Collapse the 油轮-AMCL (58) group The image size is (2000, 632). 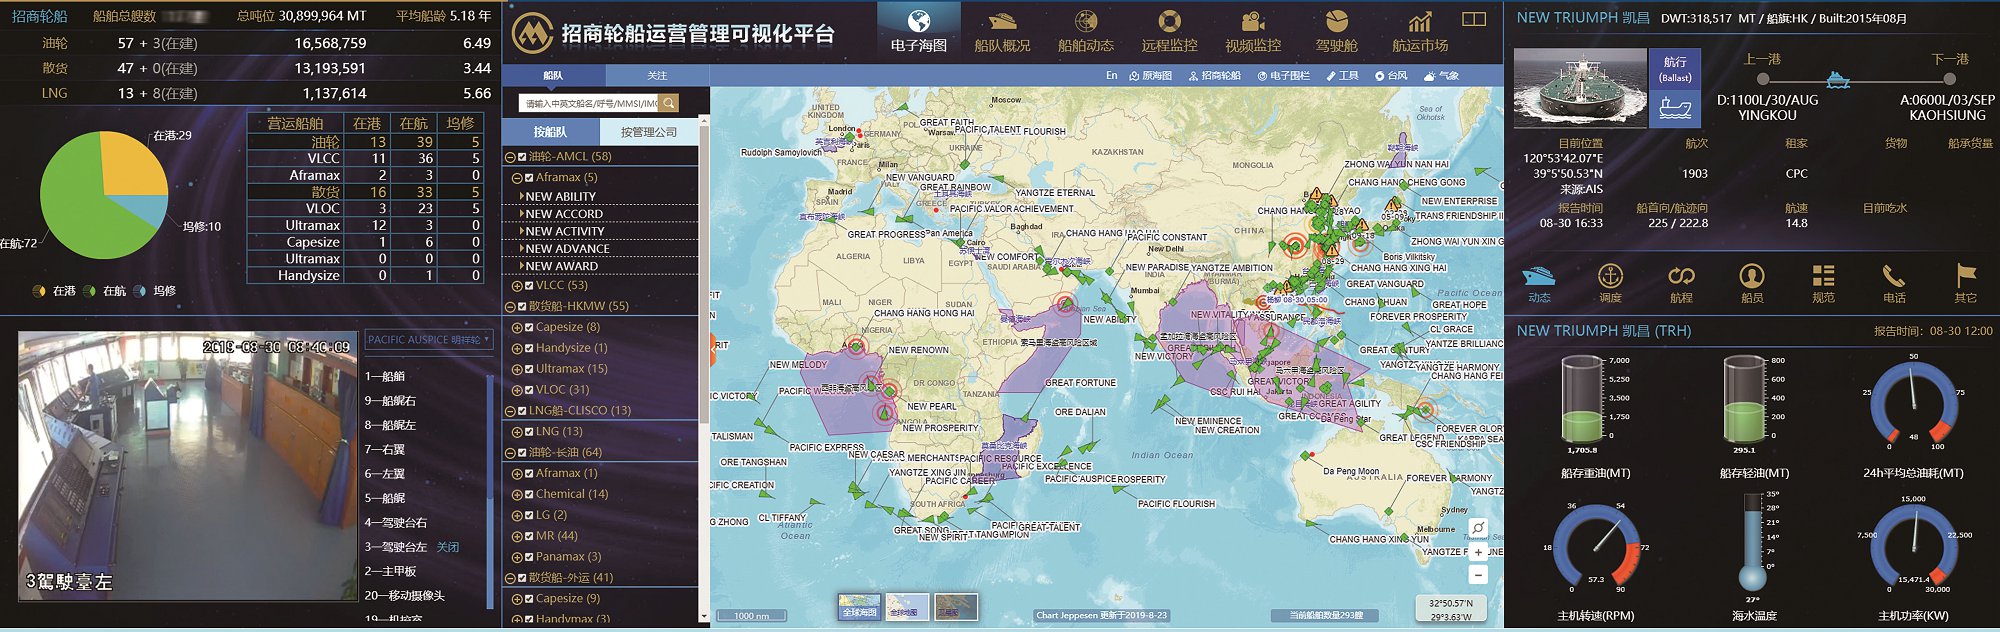coord(510,157)
